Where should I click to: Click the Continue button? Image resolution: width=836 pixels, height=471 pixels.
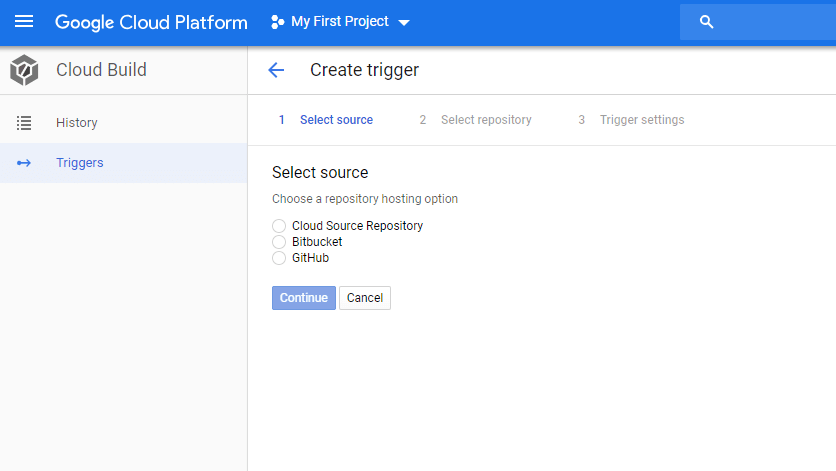tap(304, 298)
